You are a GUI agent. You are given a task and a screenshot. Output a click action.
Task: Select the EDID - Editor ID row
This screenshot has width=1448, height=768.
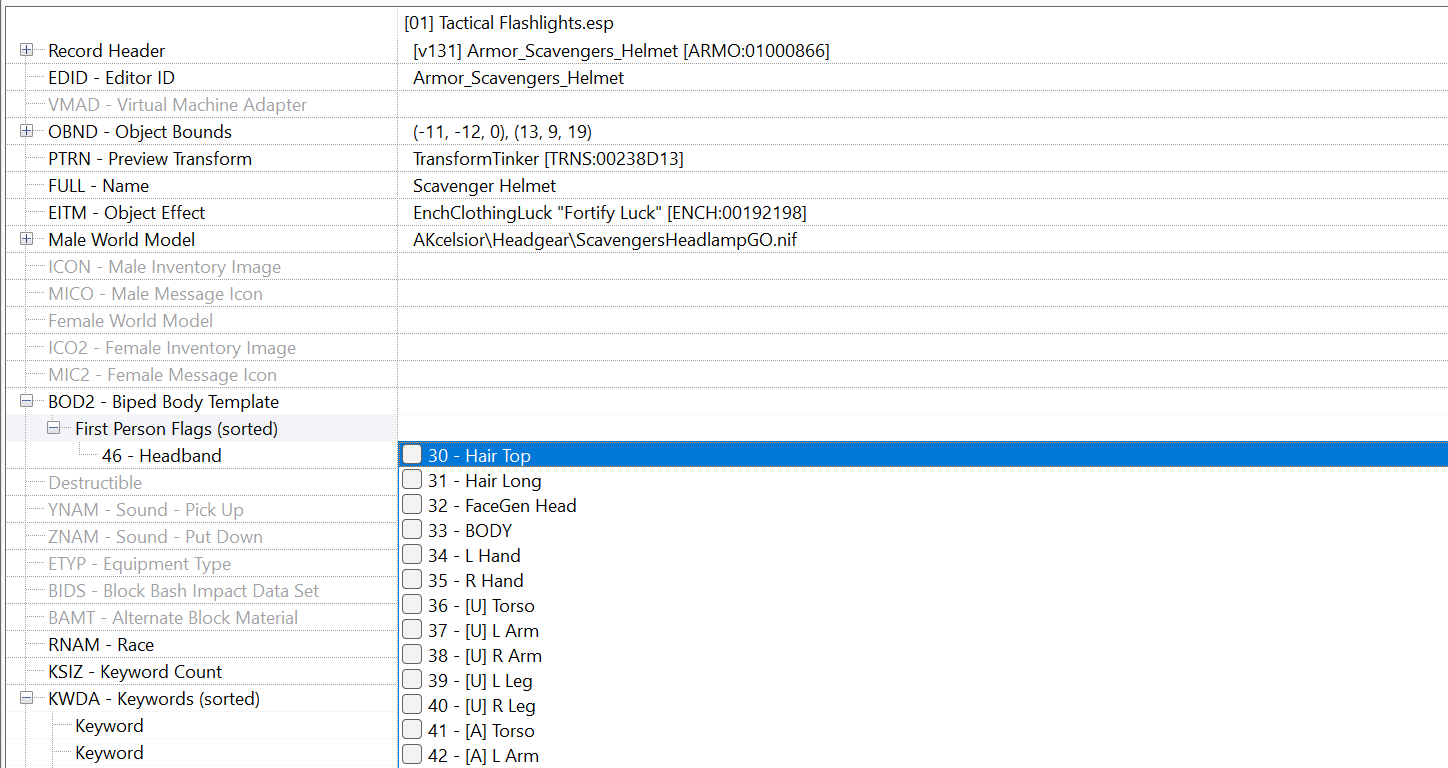click(x=111, y=77)
